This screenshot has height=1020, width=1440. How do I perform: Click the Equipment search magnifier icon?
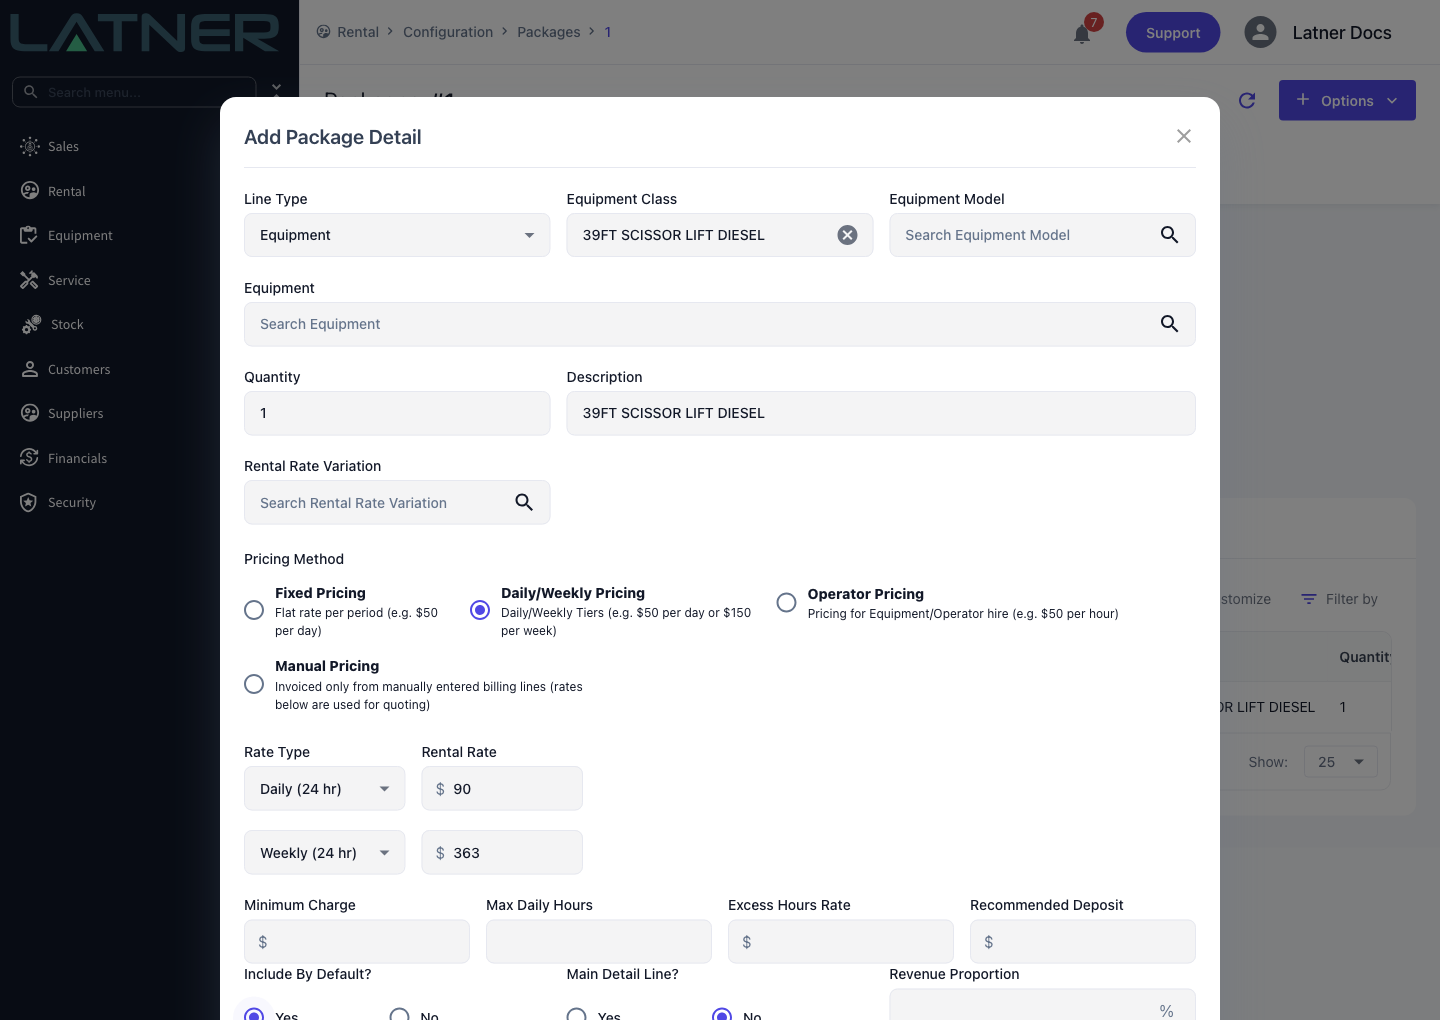click(1169, 324)
